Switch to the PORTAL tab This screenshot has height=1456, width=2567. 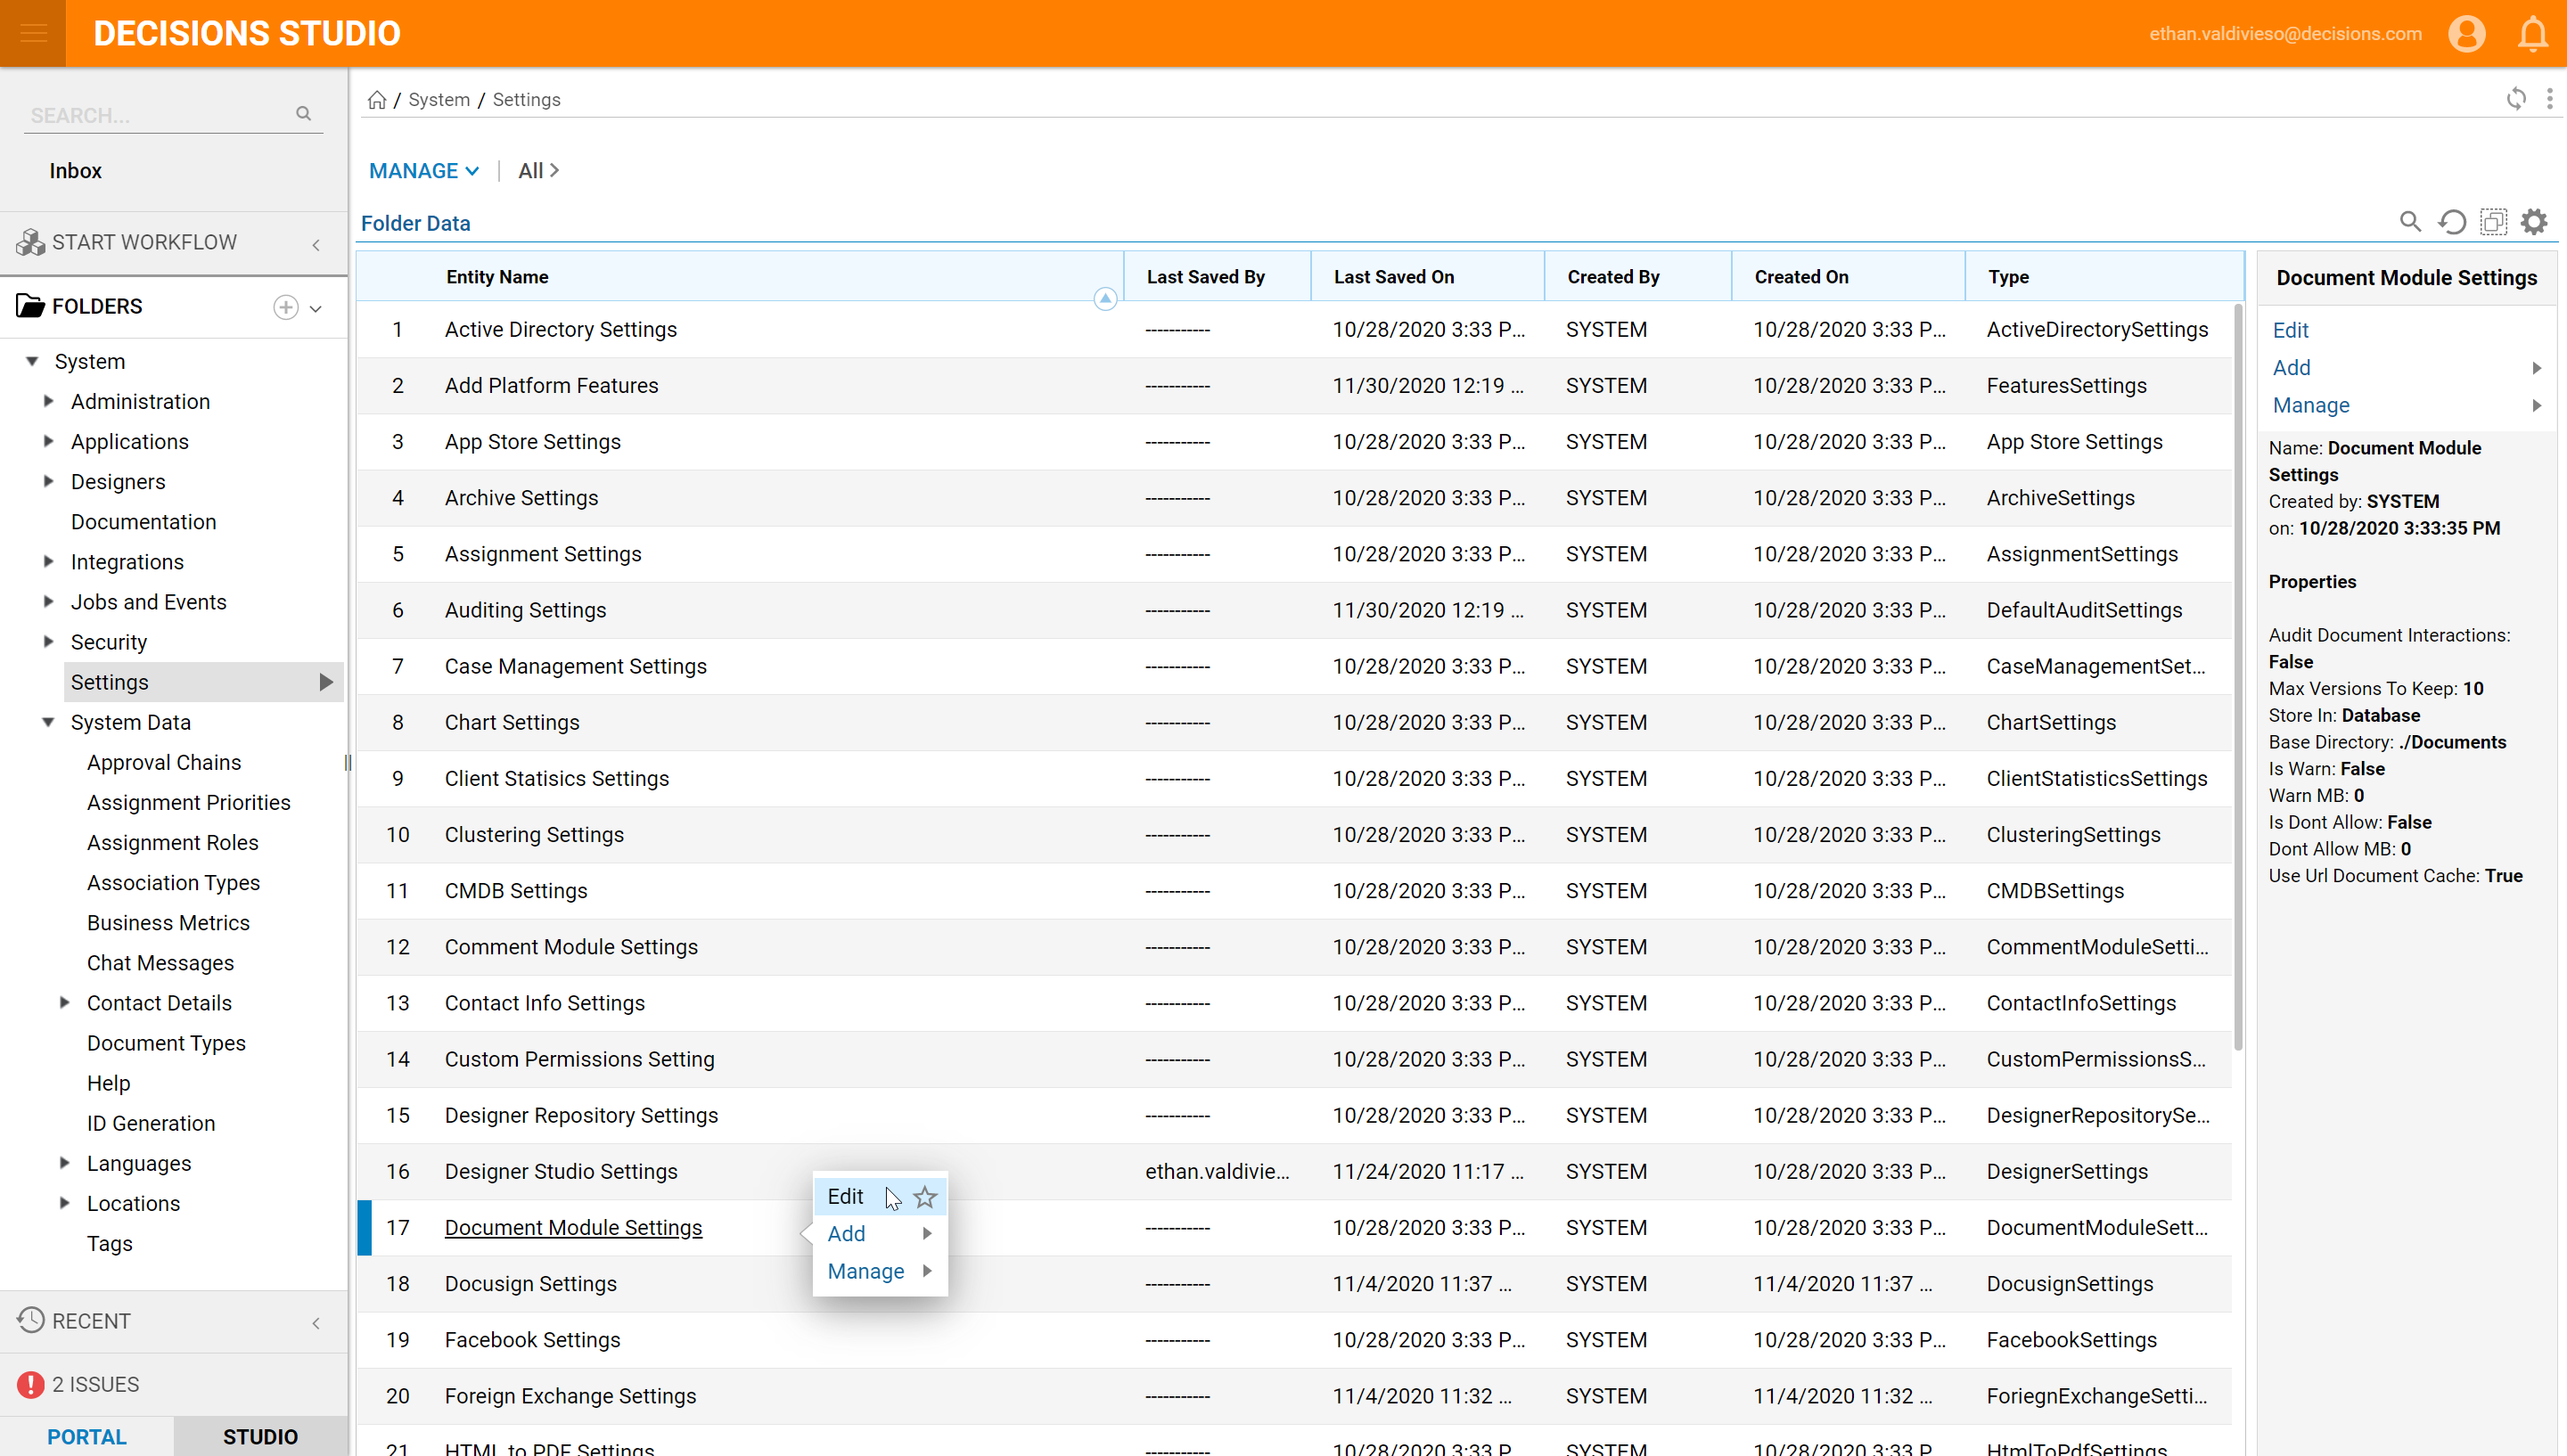point(87,1436)
